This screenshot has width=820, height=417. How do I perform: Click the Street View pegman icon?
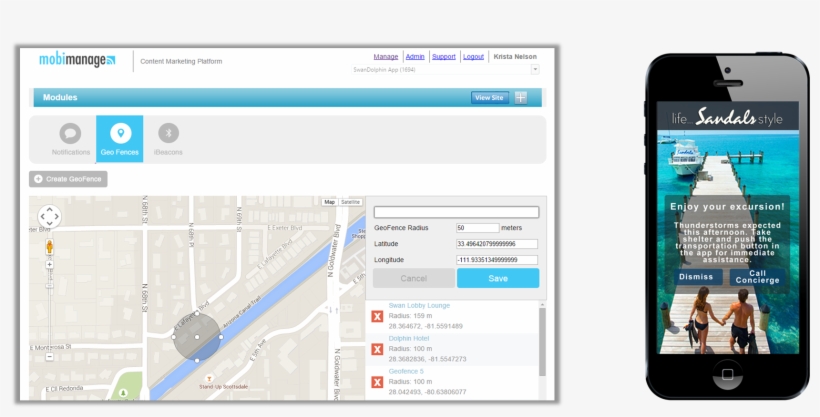49,247
